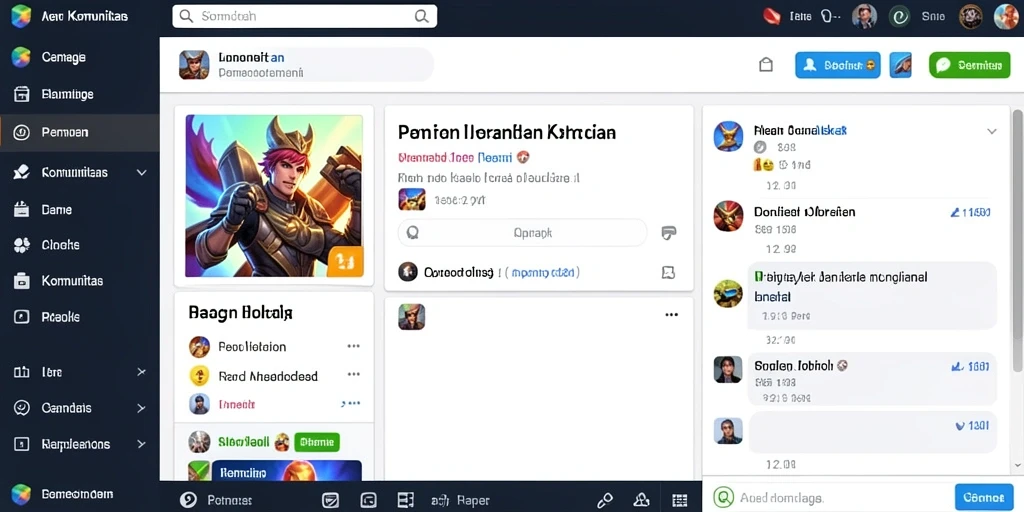Click the right panel vertical scrollbar
This screenshot has width=1024, height=512.
click(1017, 242)
